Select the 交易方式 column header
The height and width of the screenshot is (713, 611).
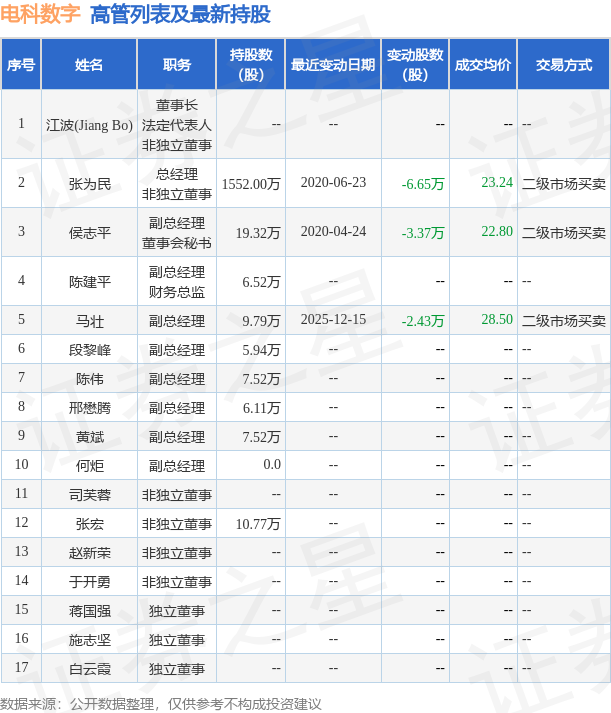pos(563,65)
